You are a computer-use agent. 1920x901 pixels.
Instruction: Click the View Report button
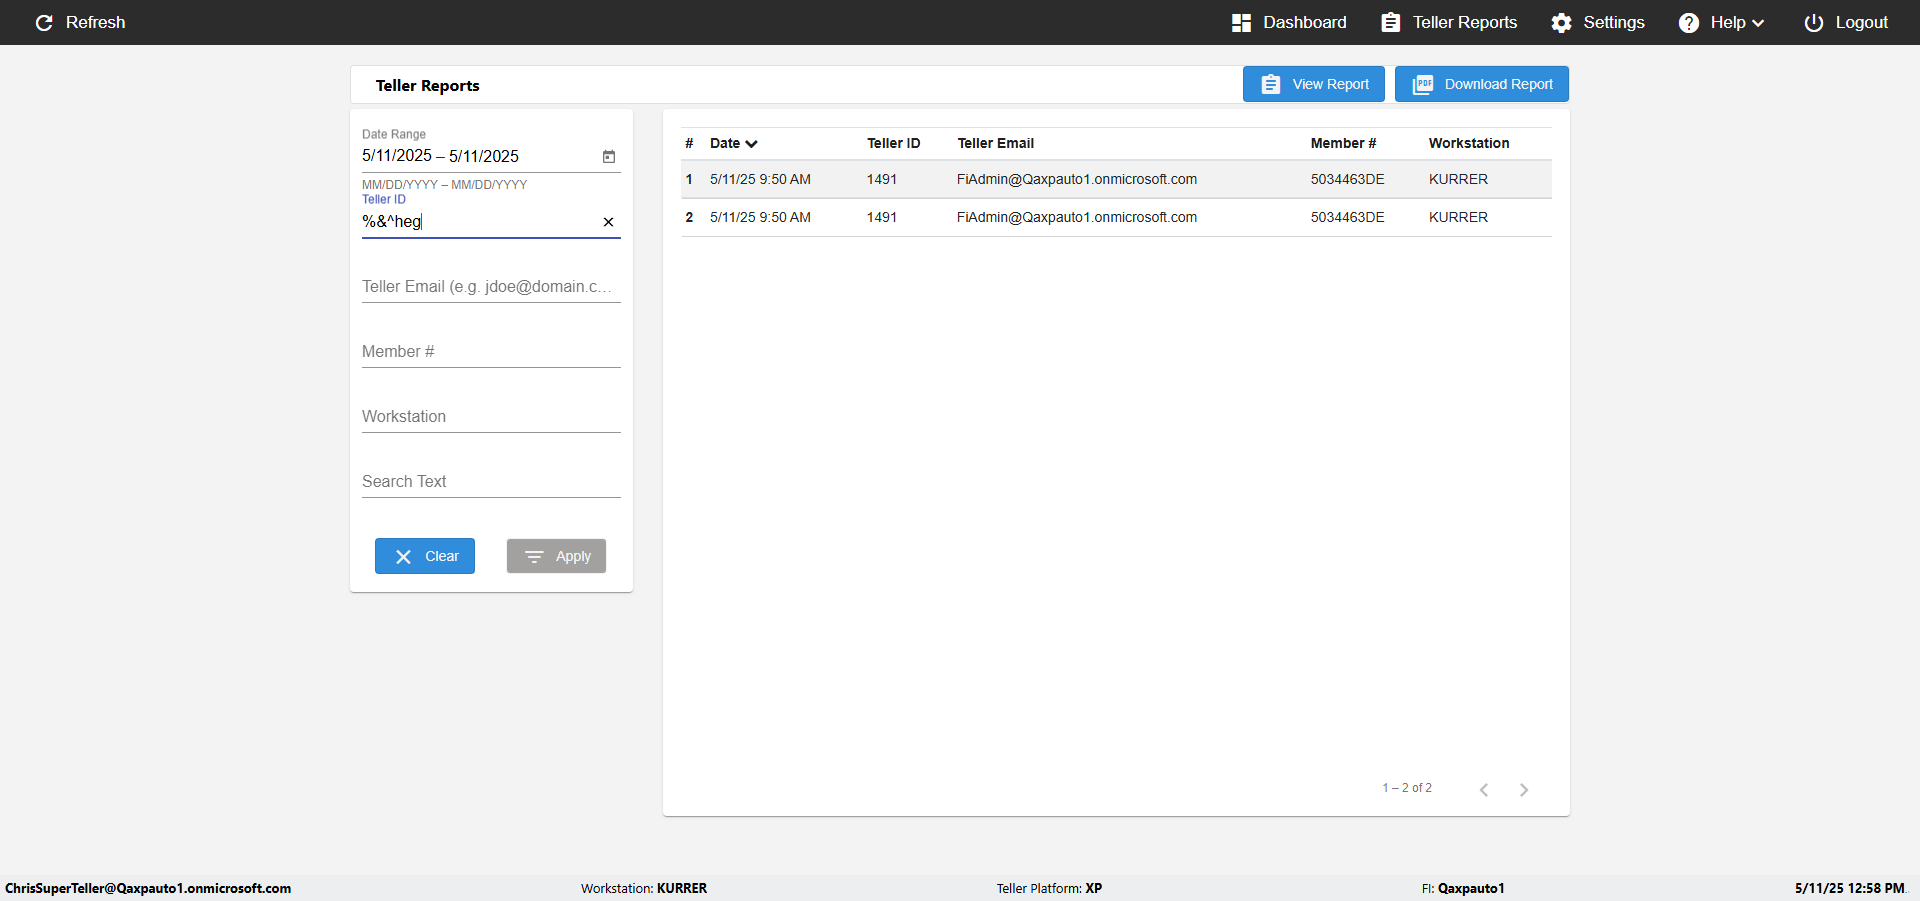1314,84
